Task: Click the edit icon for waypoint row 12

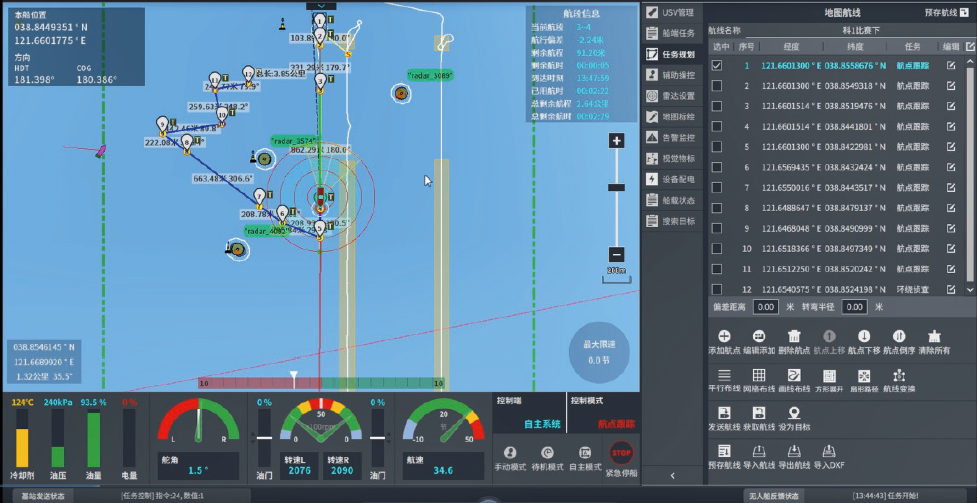Action: click(x=951, y=289)
